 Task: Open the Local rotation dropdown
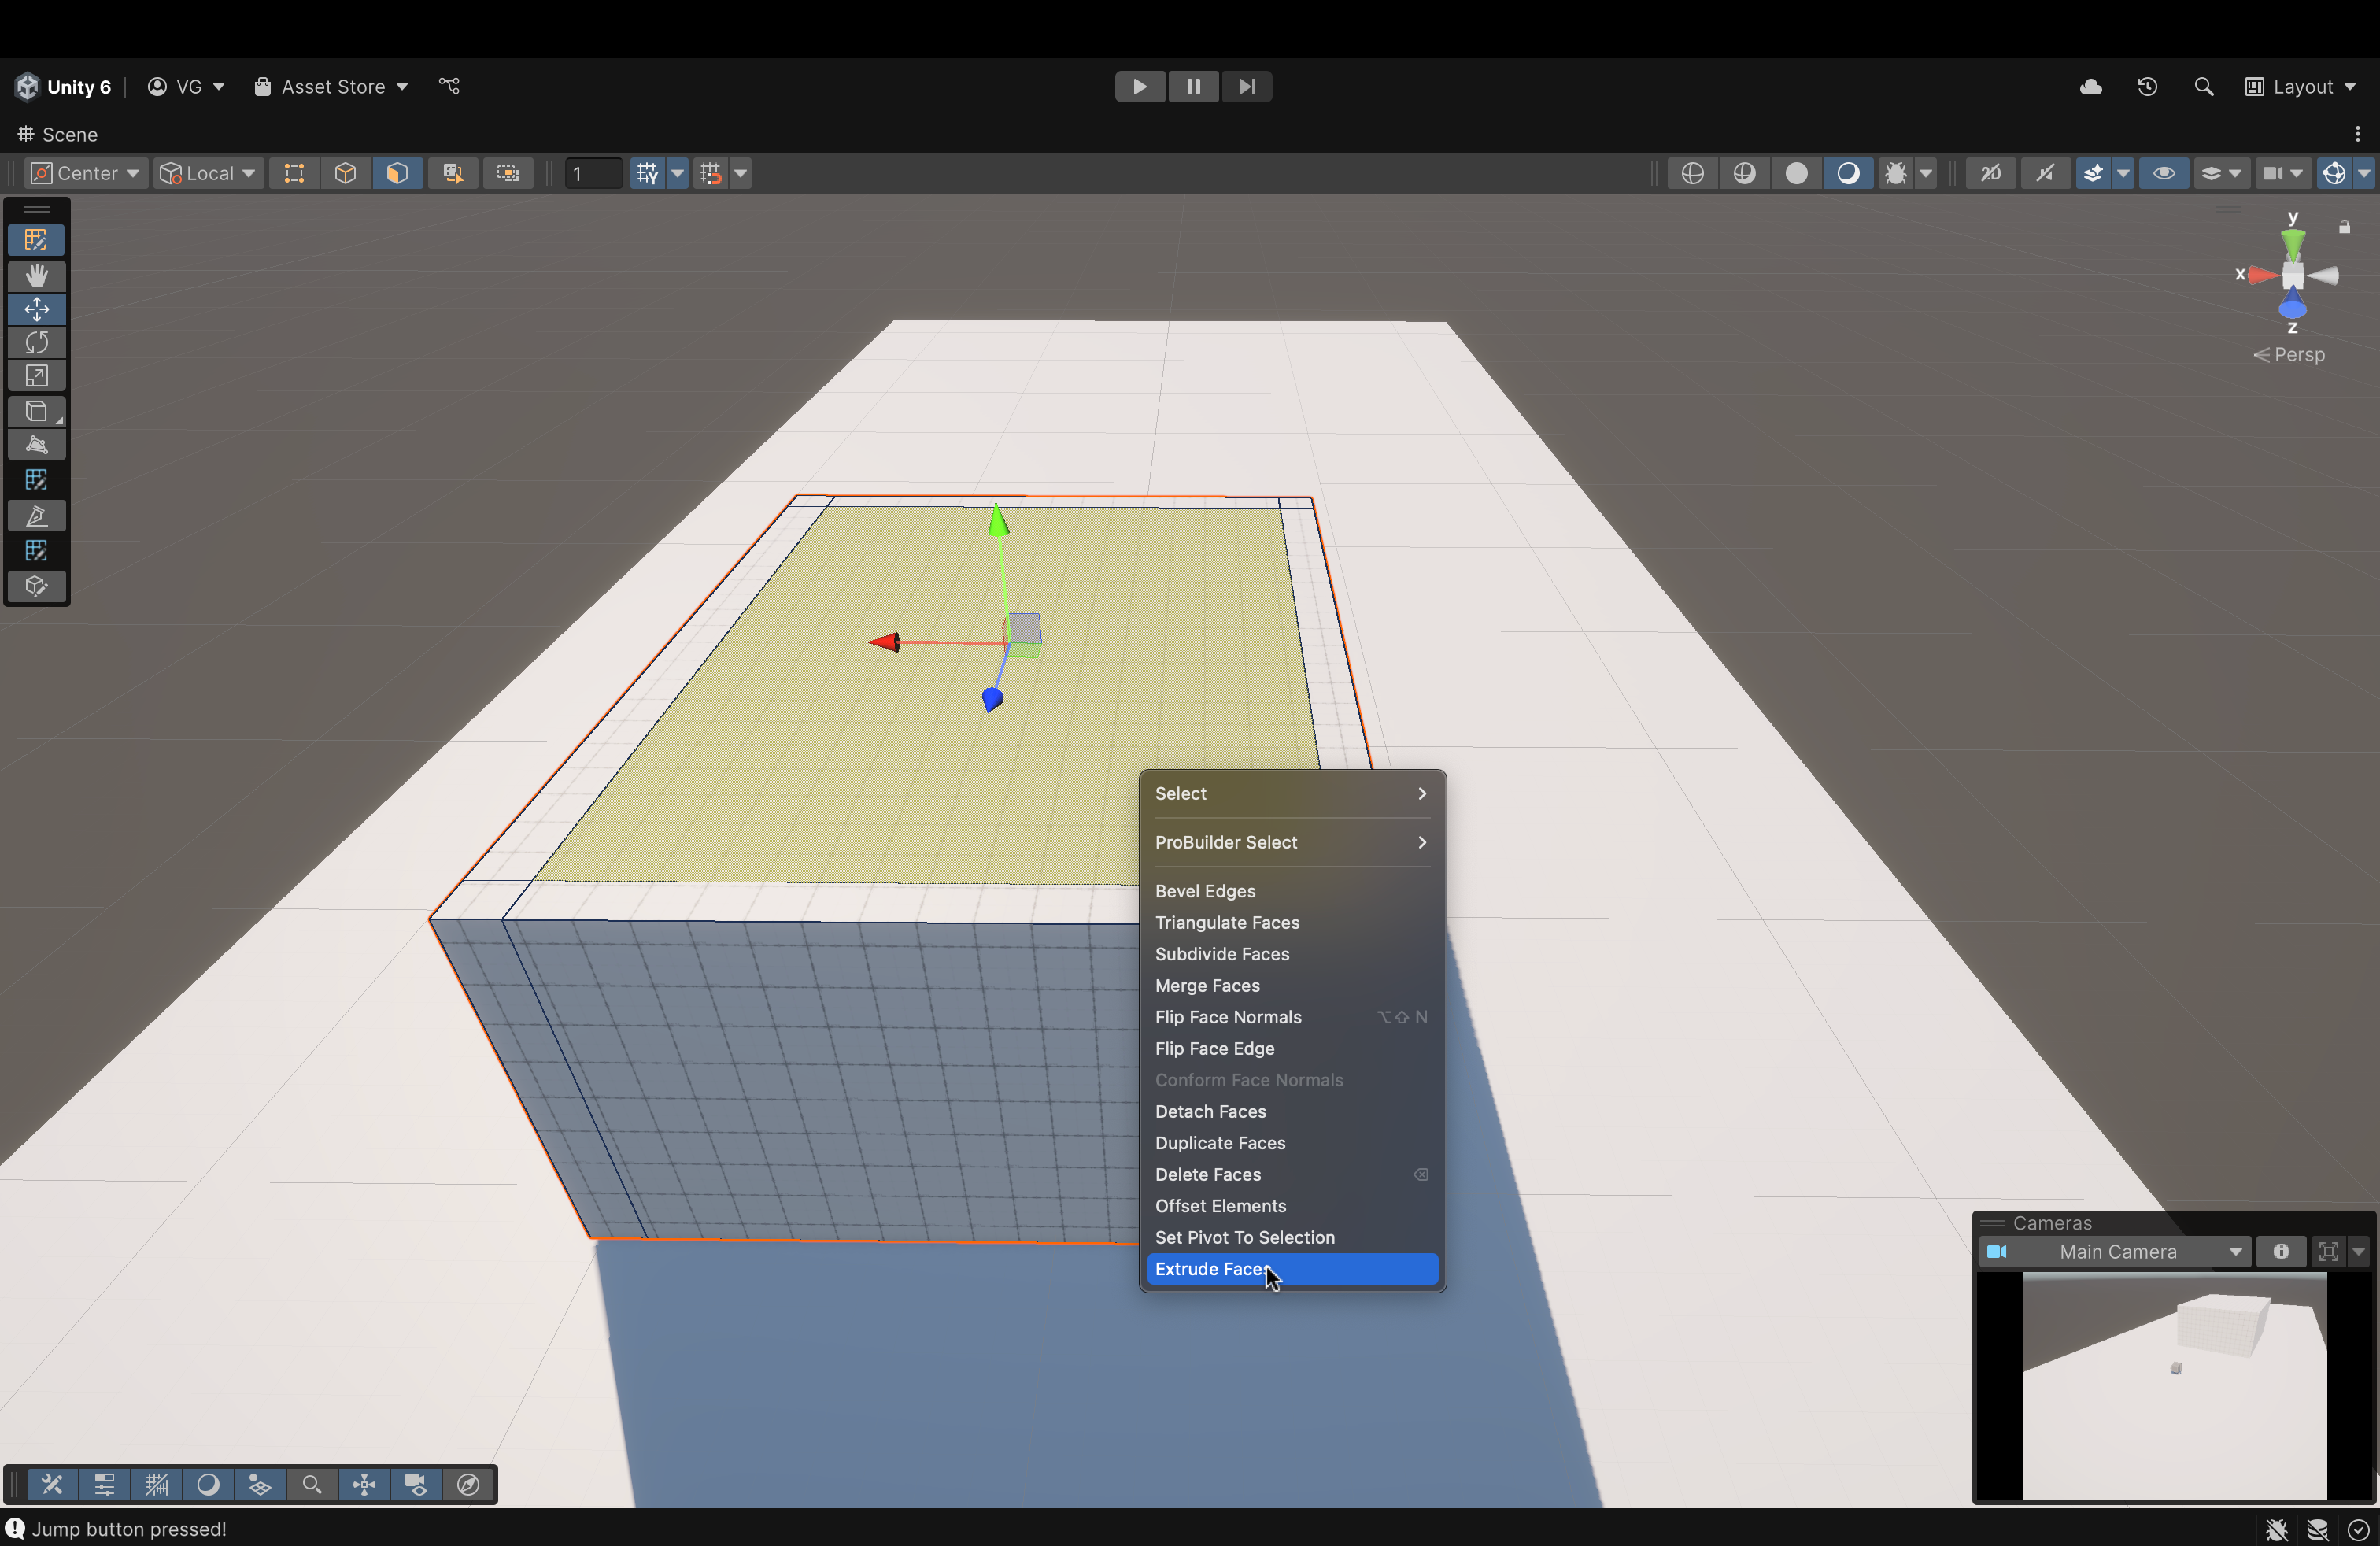[207, 173]
